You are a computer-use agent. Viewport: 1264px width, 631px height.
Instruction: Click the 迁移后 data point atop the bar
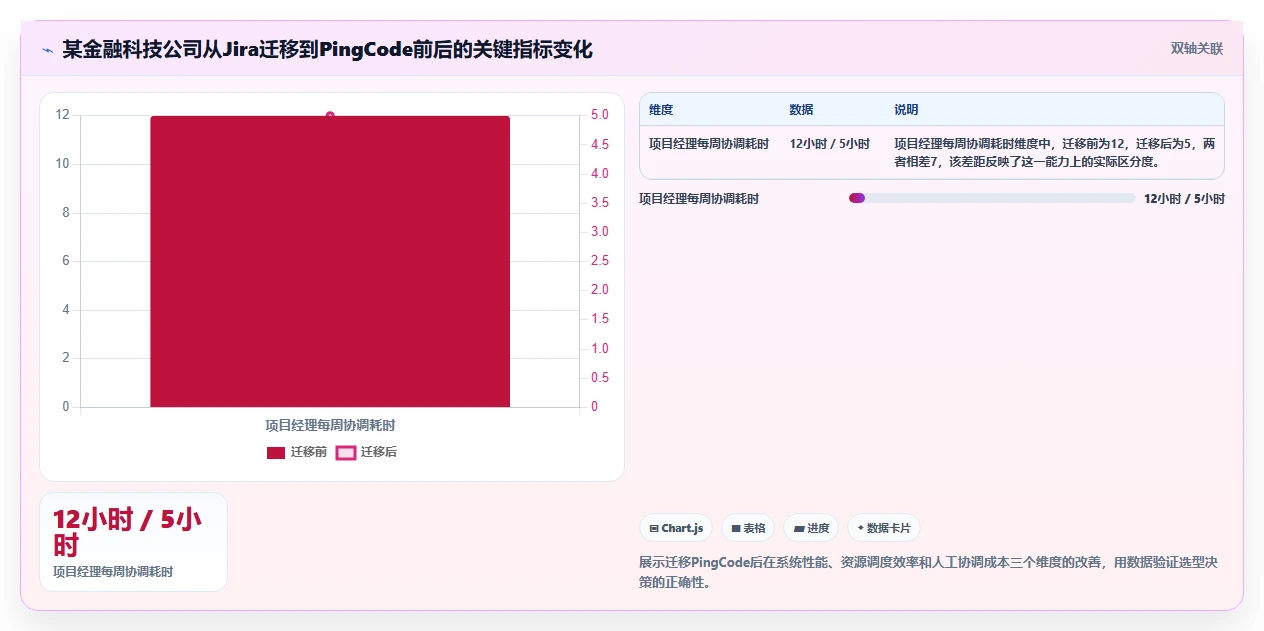(330, 115)
